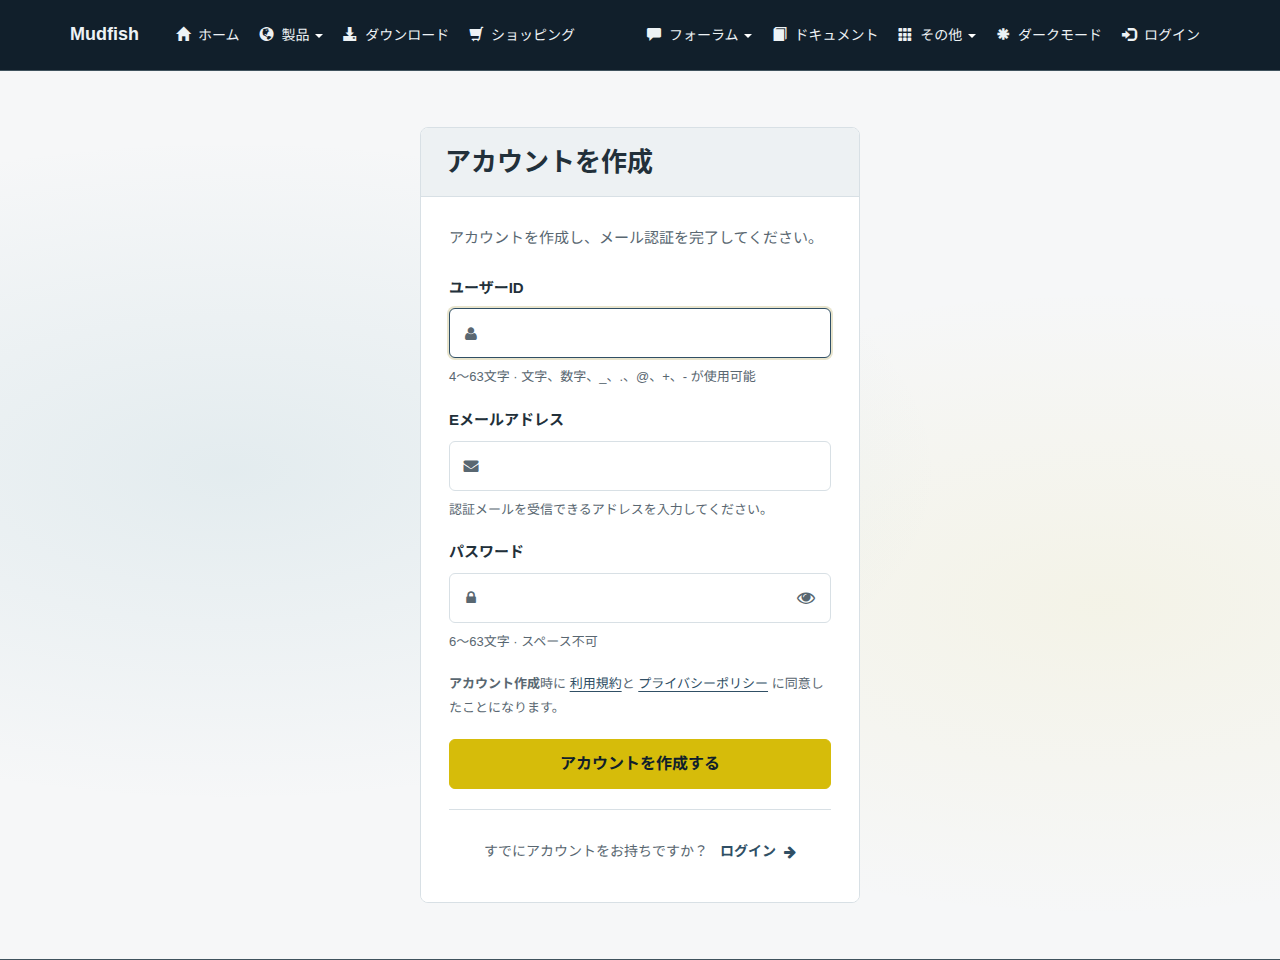Click the right arrow icon beside ログイン
The height and width of the screenshot is (960, 1280).
coord(790,852)
